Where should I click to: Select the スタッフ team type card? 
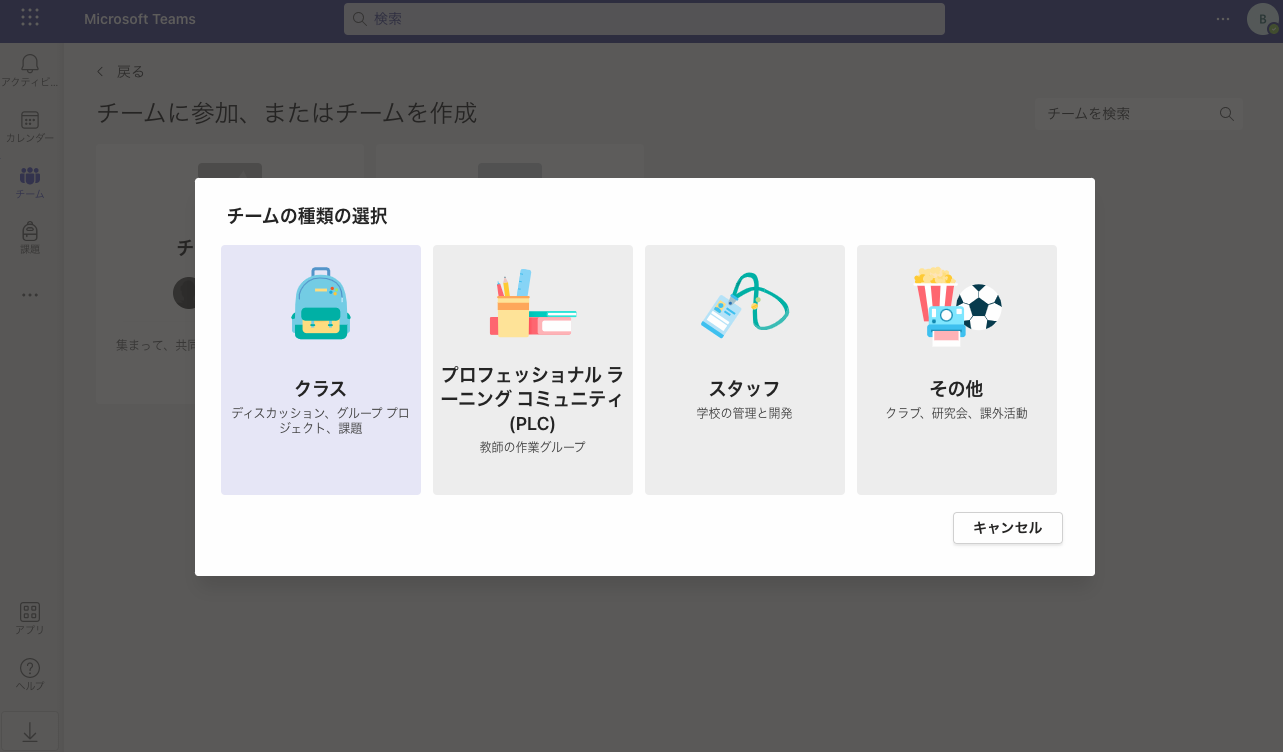pos(744,369)
